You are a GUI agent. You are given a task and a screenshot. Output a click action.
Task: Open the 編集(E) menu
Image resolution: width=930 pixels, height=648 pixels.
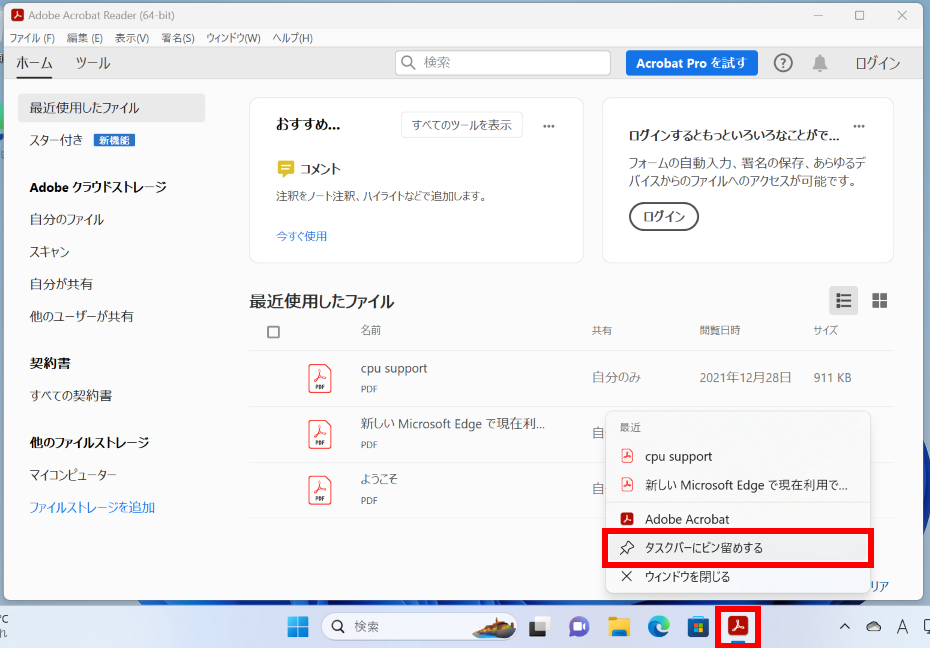85,38
